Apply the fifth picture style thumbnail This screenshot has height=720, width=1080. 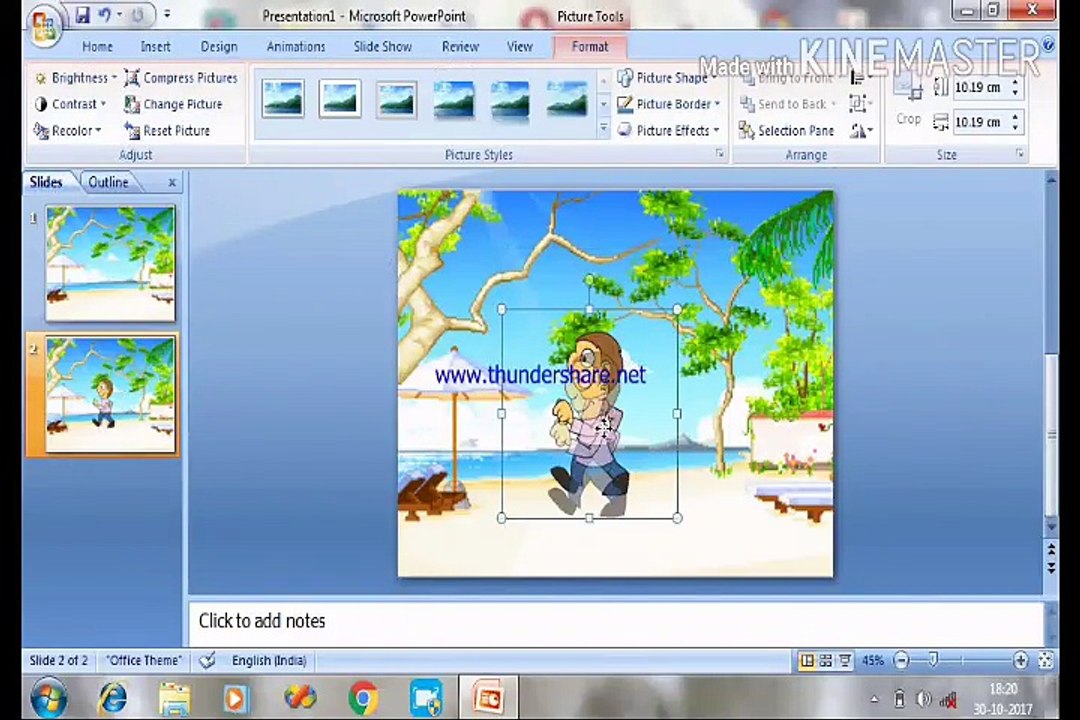pyautogui.click(x=510, y=100)
